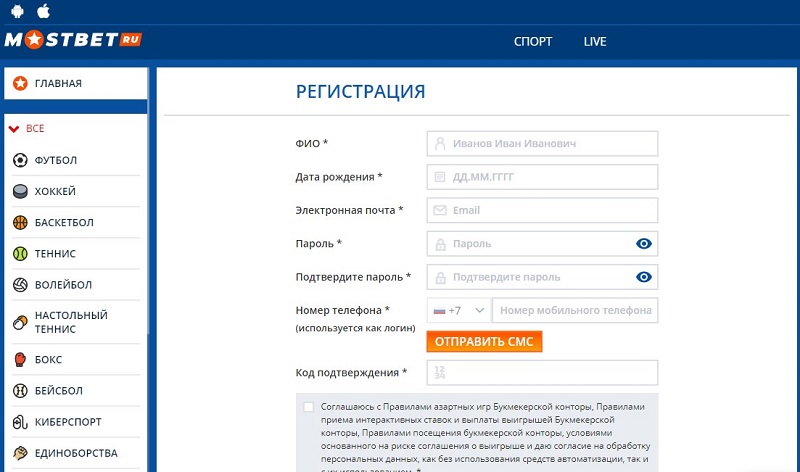Open the date of birth picker field
The width and height of the screenshot is (800, 472).
tap(542, 177)
